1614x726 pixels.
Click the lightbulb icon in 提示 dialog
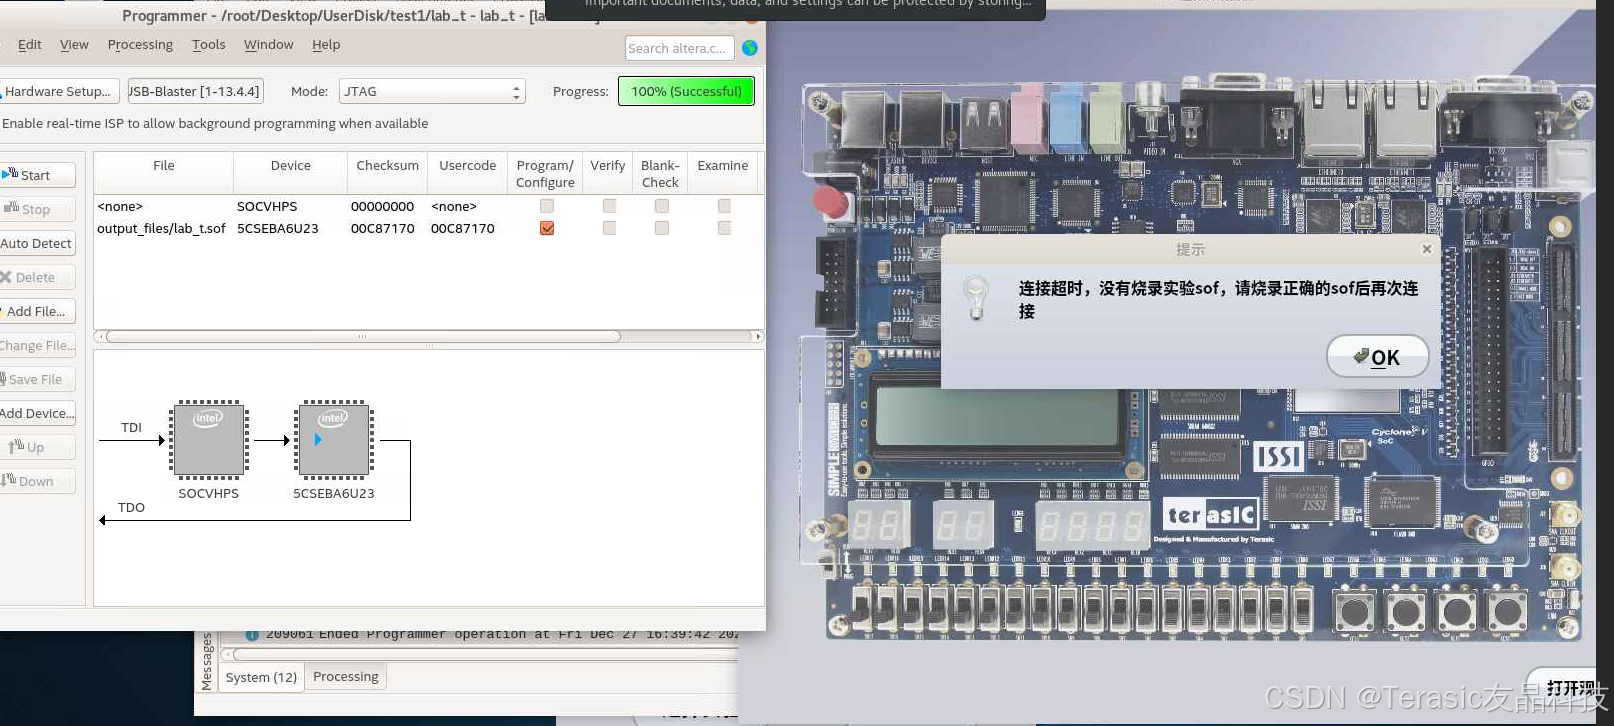tap(976, 297)
